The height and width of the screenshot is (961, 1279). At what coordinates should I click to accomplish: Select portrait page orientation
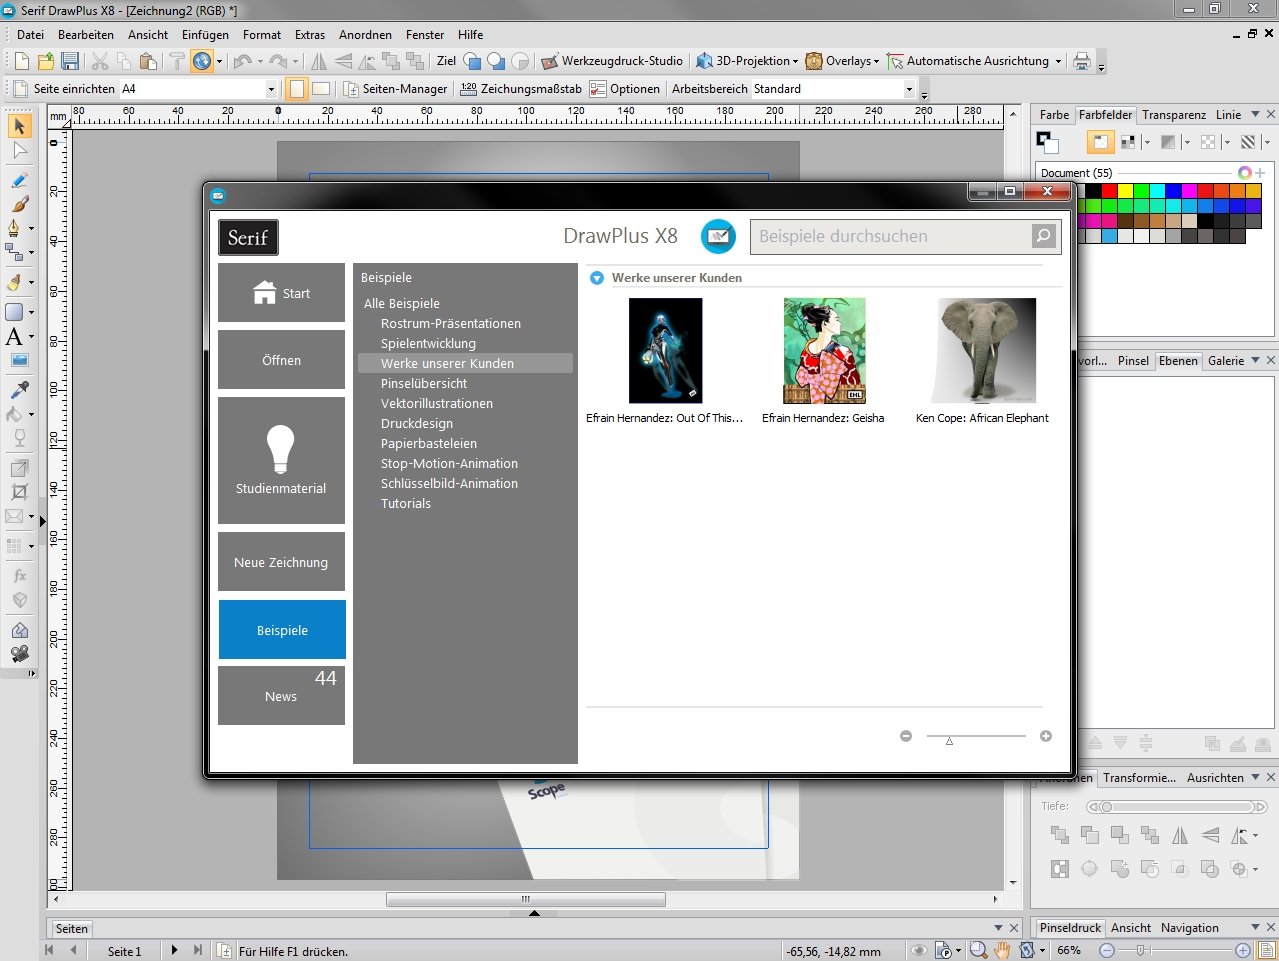(x=296, y=89)
